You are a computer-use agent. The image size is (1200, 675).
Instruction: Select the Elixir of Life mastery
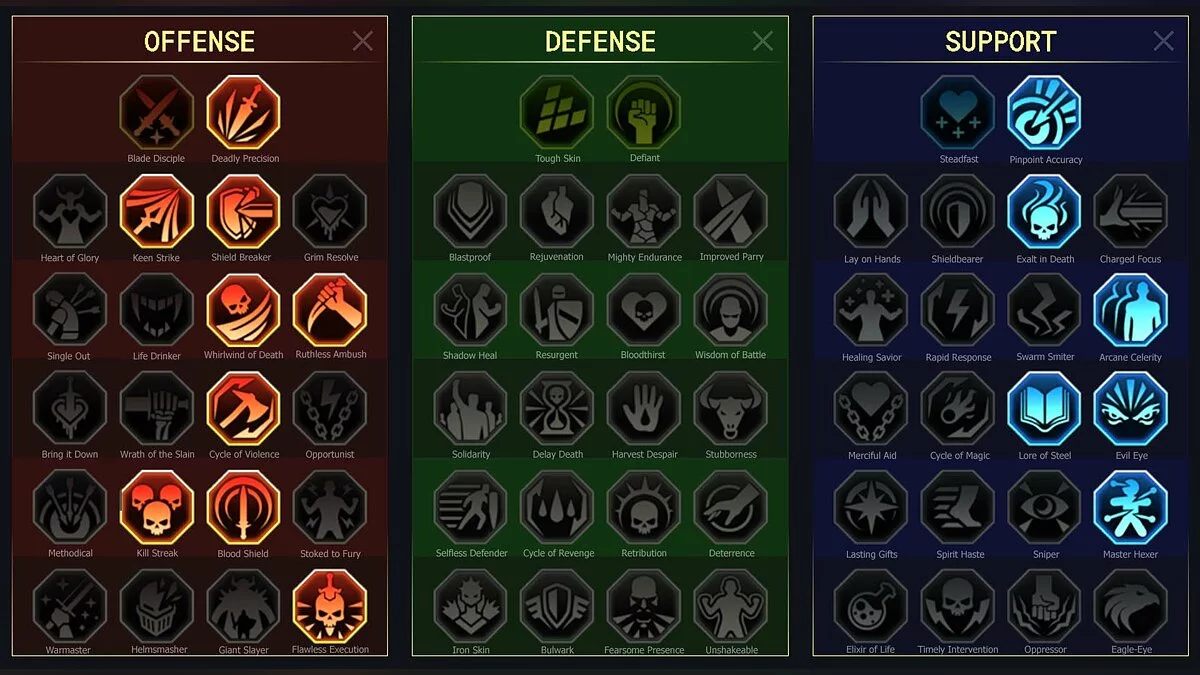pyautogui.click(x=871, y=606)
